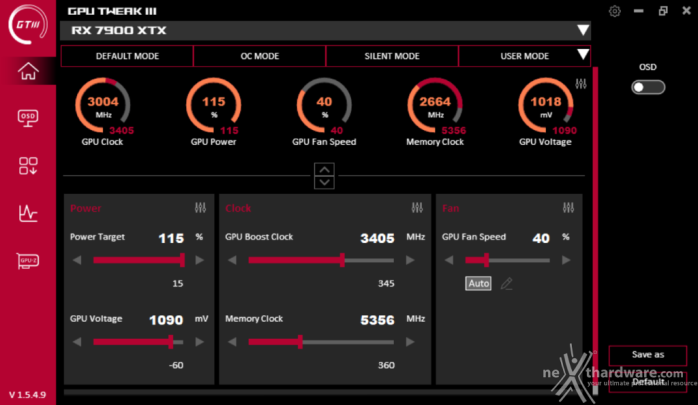Click the GPU Voltage gauge

(546, 106)
